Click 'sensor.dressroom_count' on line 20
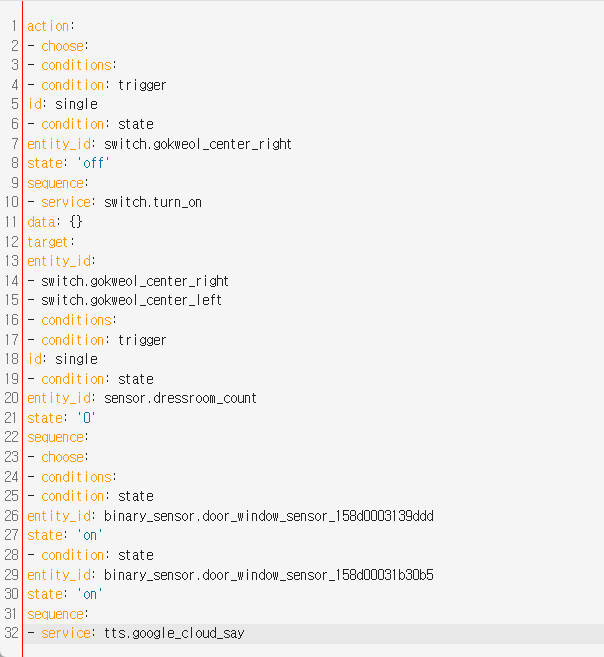 point(180,398)
